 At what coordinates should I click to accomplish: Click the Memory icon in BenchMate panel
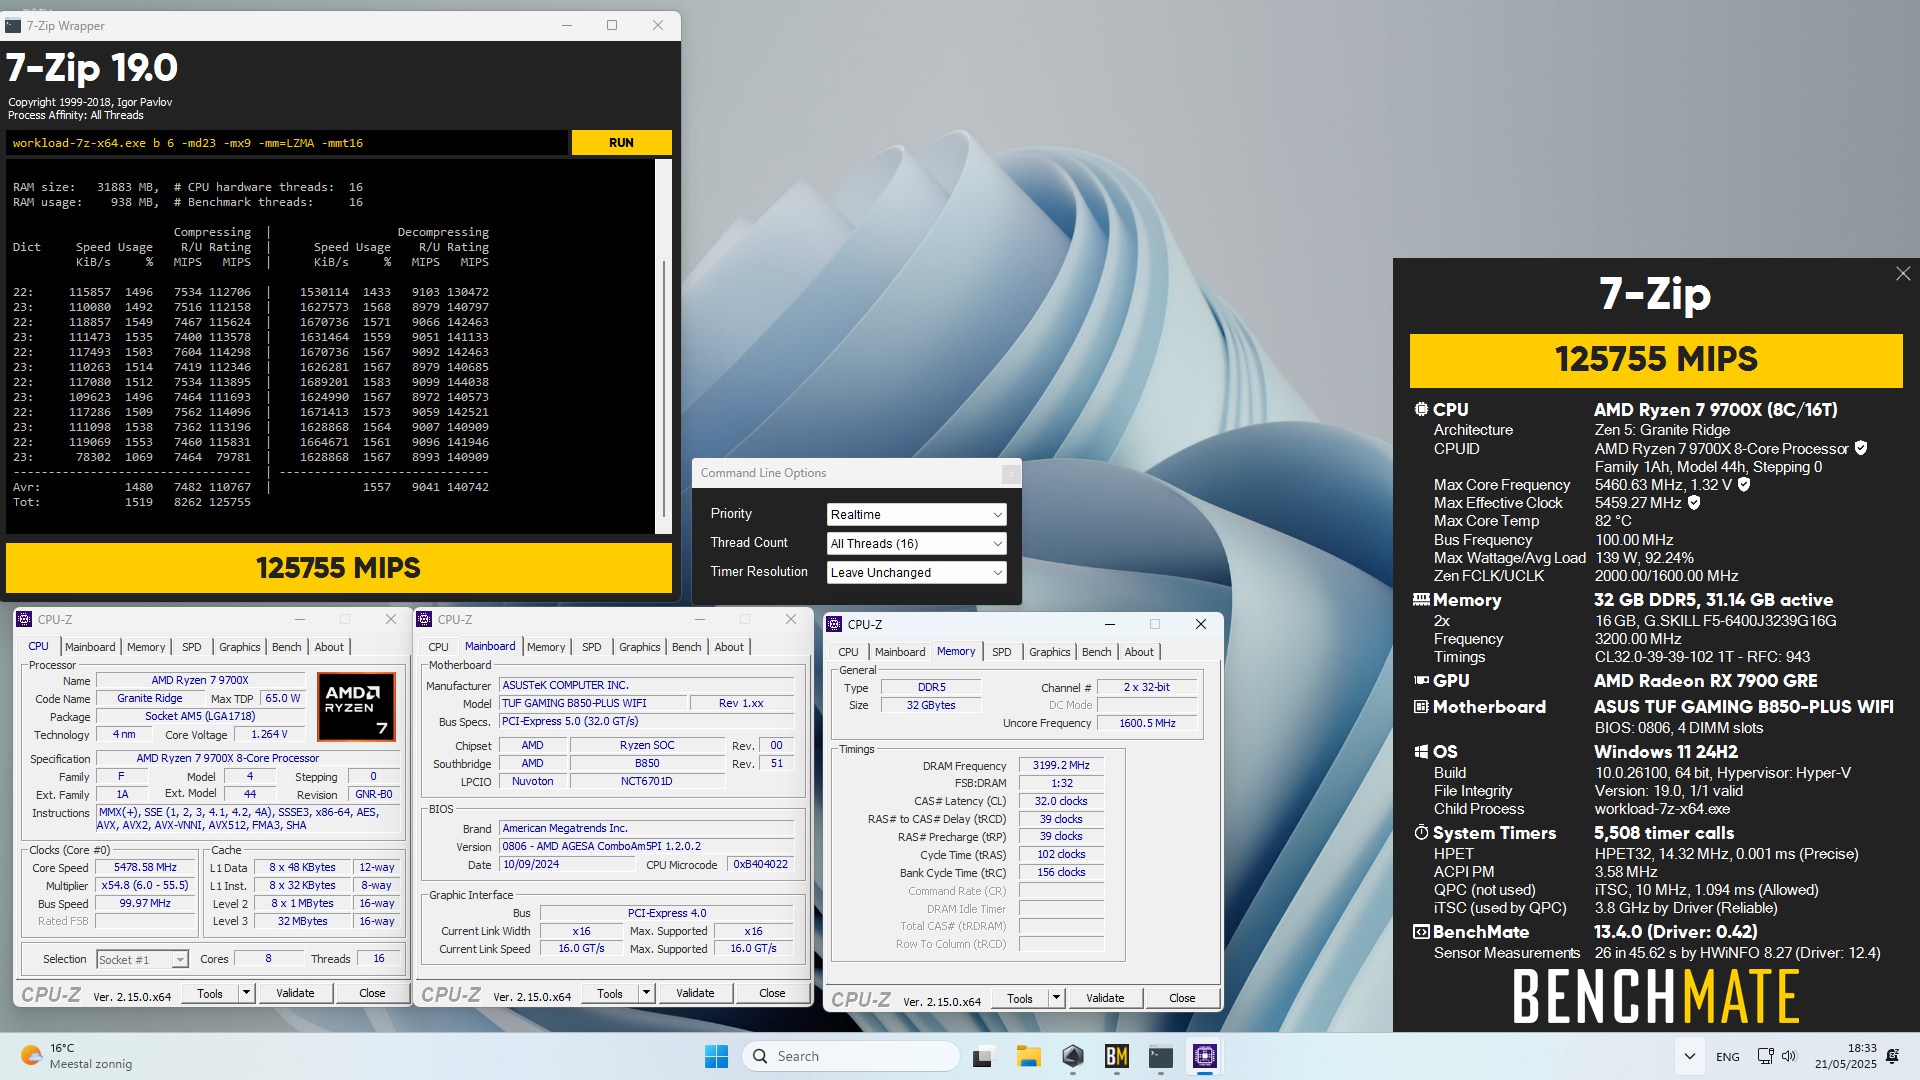pyautogui.click(x=1421, y=600)
